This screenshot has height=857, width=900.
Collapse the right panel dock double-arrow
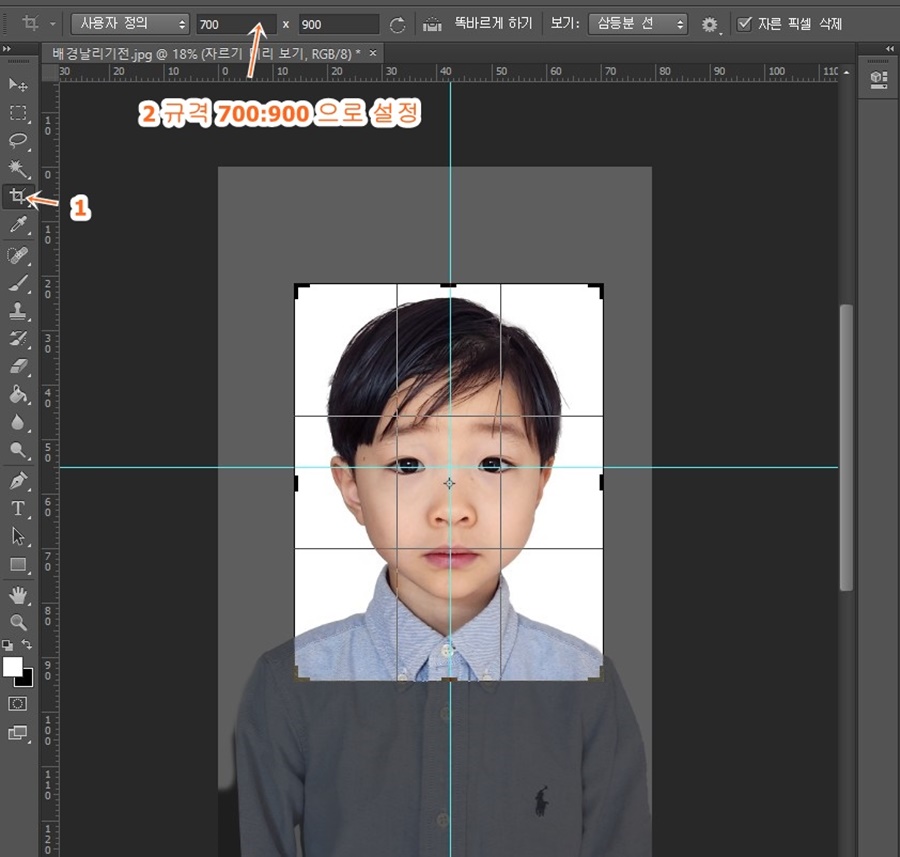890,49
